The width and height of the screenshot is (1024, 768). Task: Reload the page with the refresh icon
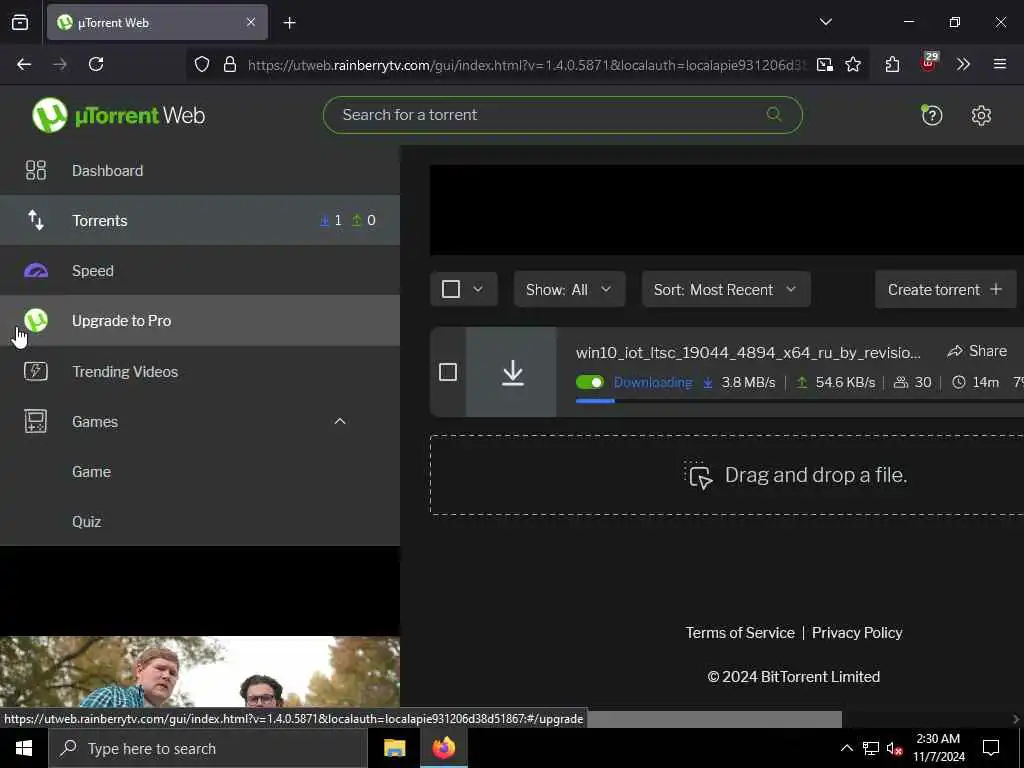point(96,64)
